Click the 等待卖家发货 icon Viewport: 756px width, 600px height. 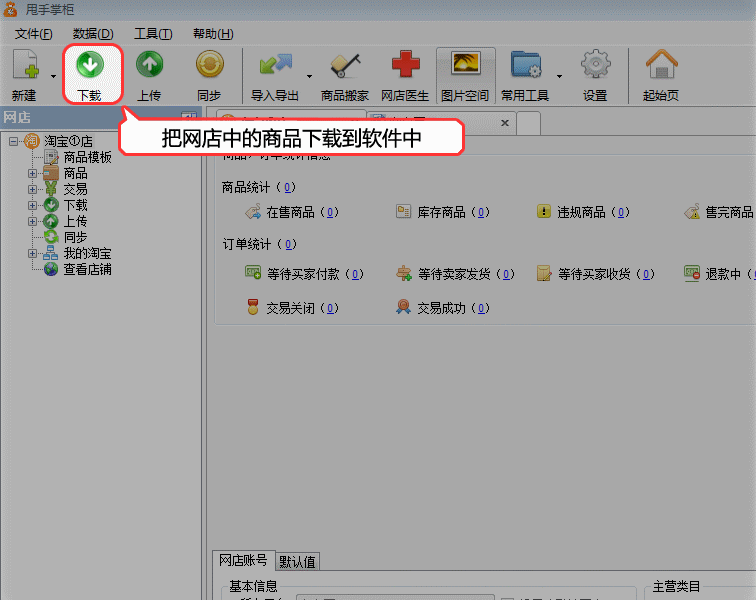click(404, 273)
